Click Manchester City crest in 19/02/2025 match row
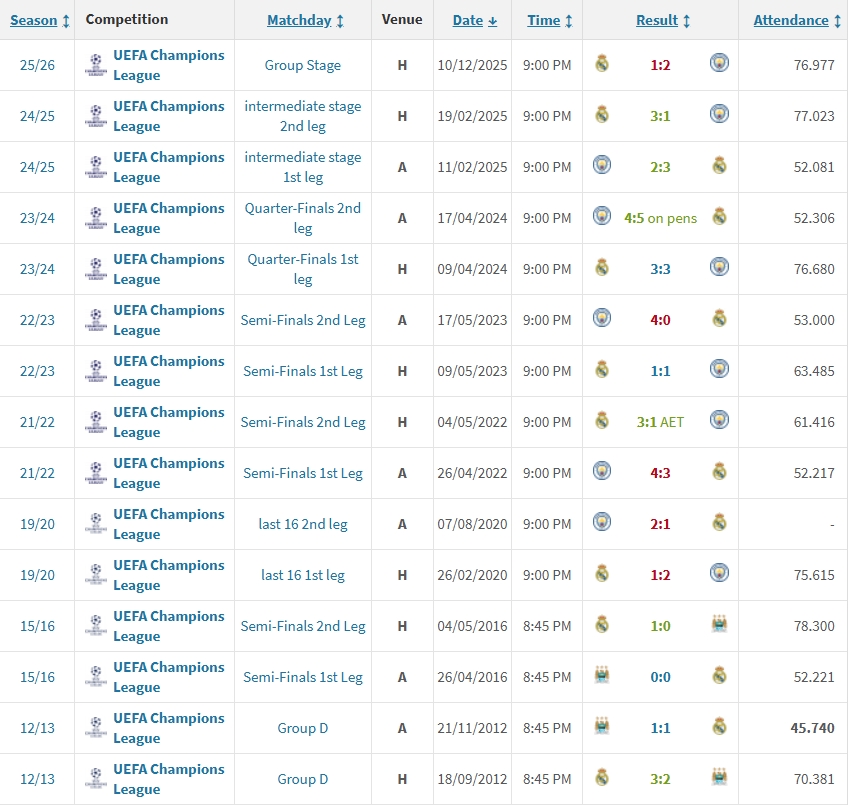This screenshot has height=805, width=848. coord(719,115)
